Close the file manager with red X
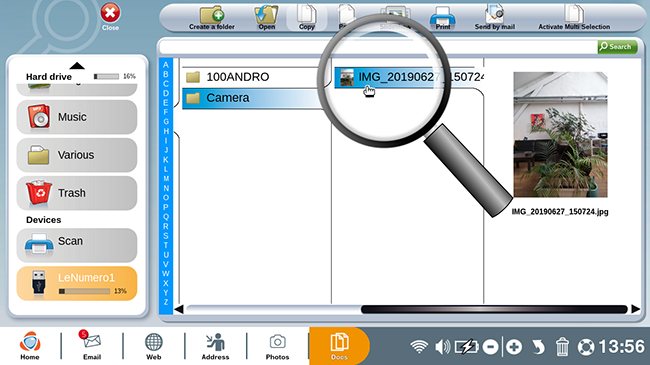The height and width of the screenshot is (365, 650). 110,14
